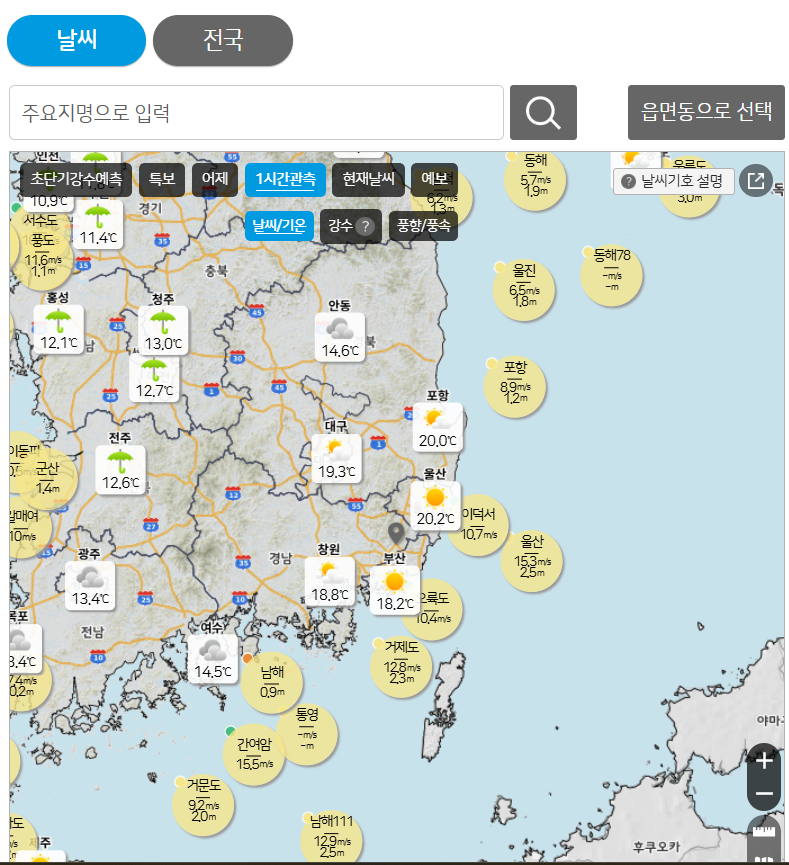Select the 초단기강수예측 map mode
This screenshot has width=789, height=865.
[76, 179]
